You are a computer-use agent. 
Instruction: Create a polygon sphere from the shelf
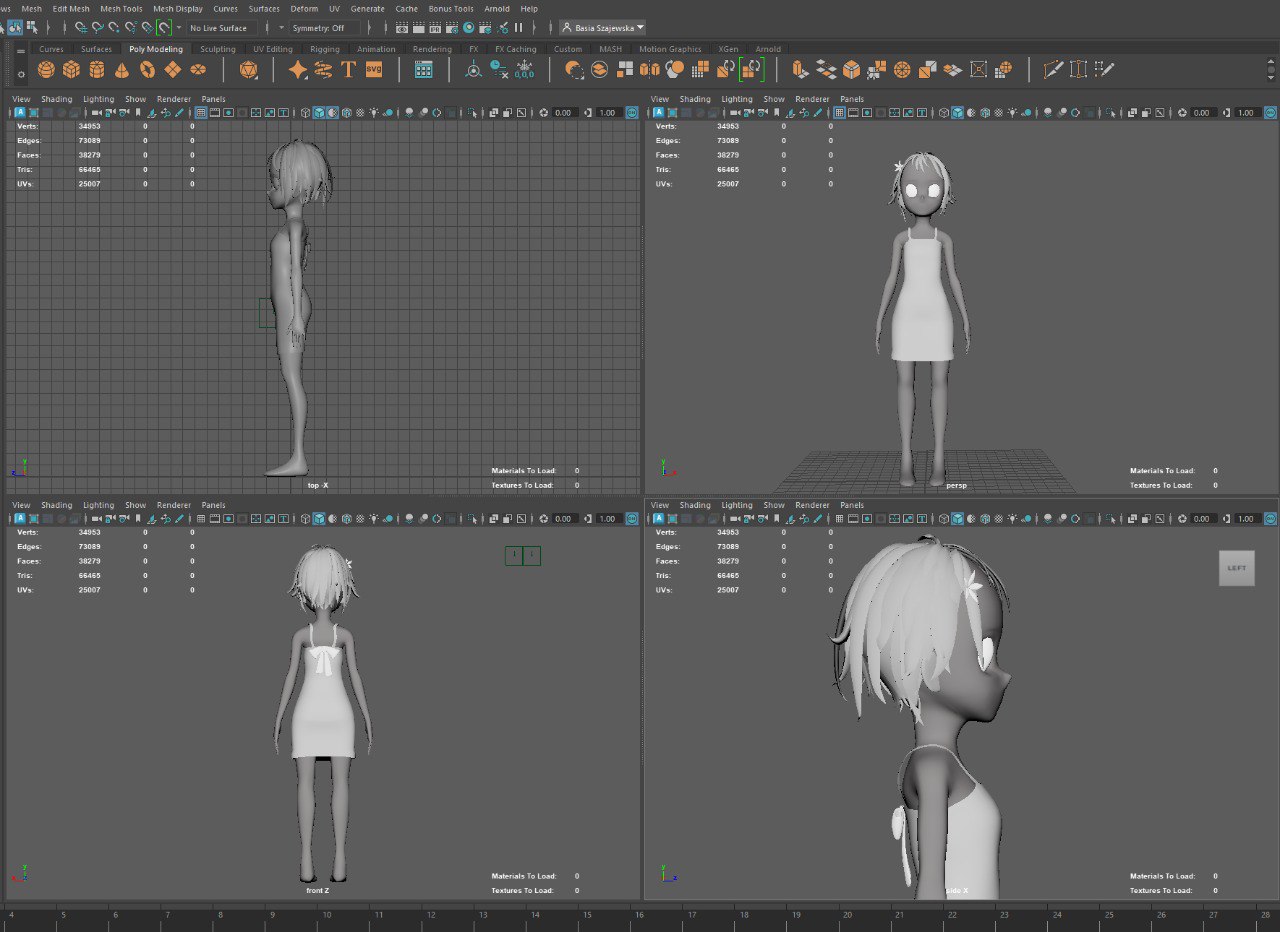coord(46,70)
